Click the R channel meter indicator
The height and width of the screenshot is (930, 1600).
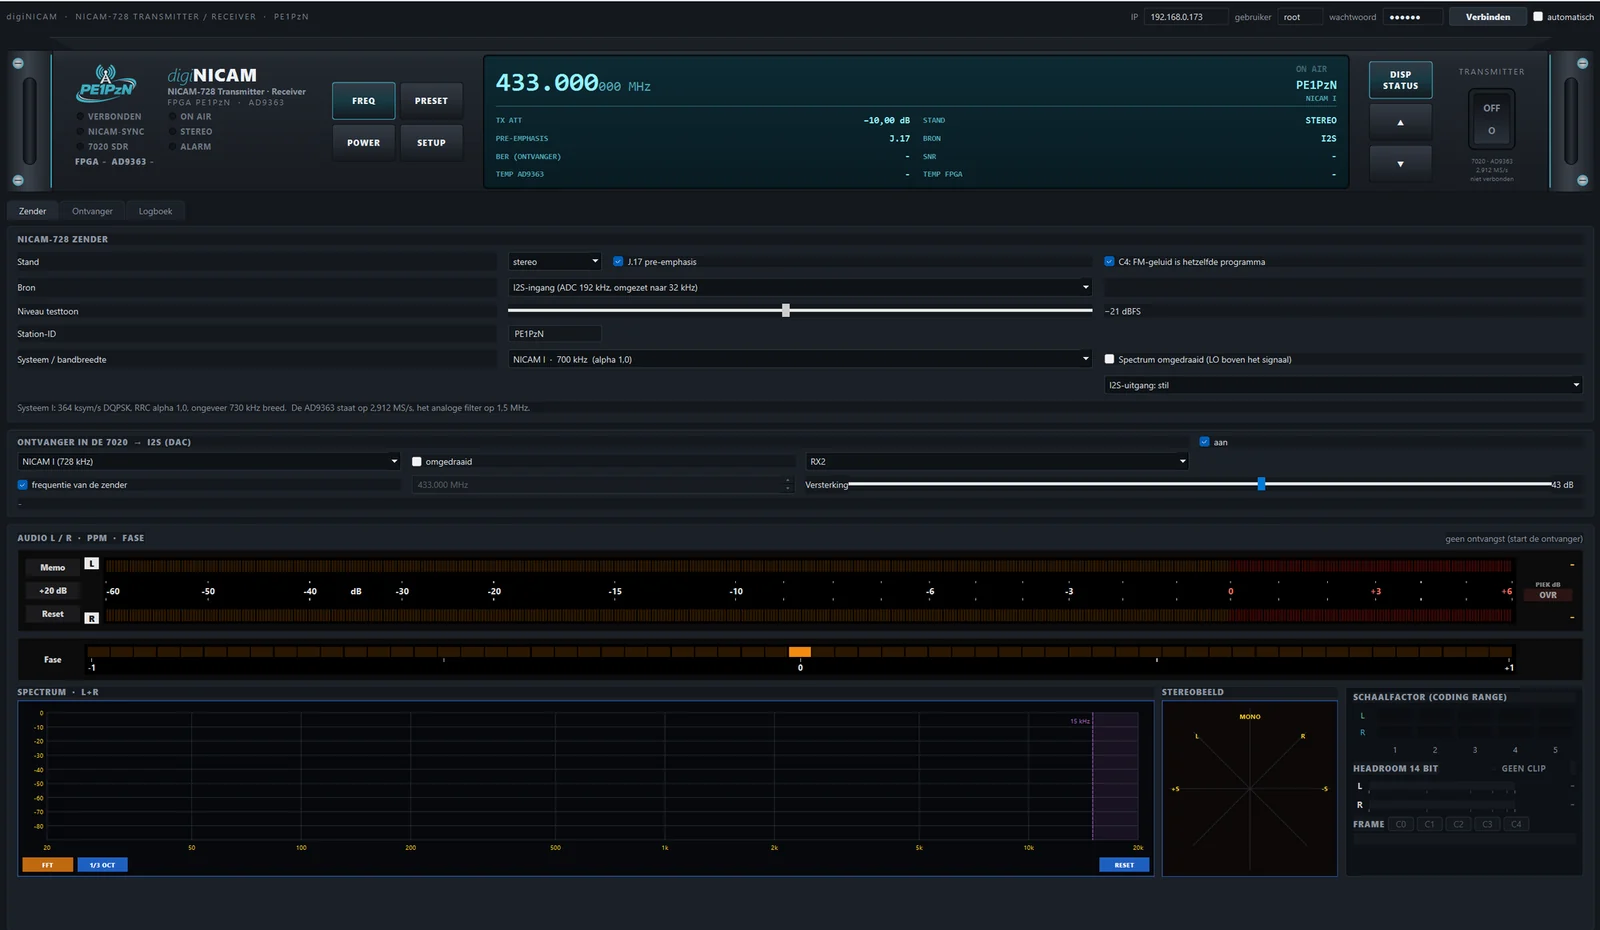tap(92, 618)
